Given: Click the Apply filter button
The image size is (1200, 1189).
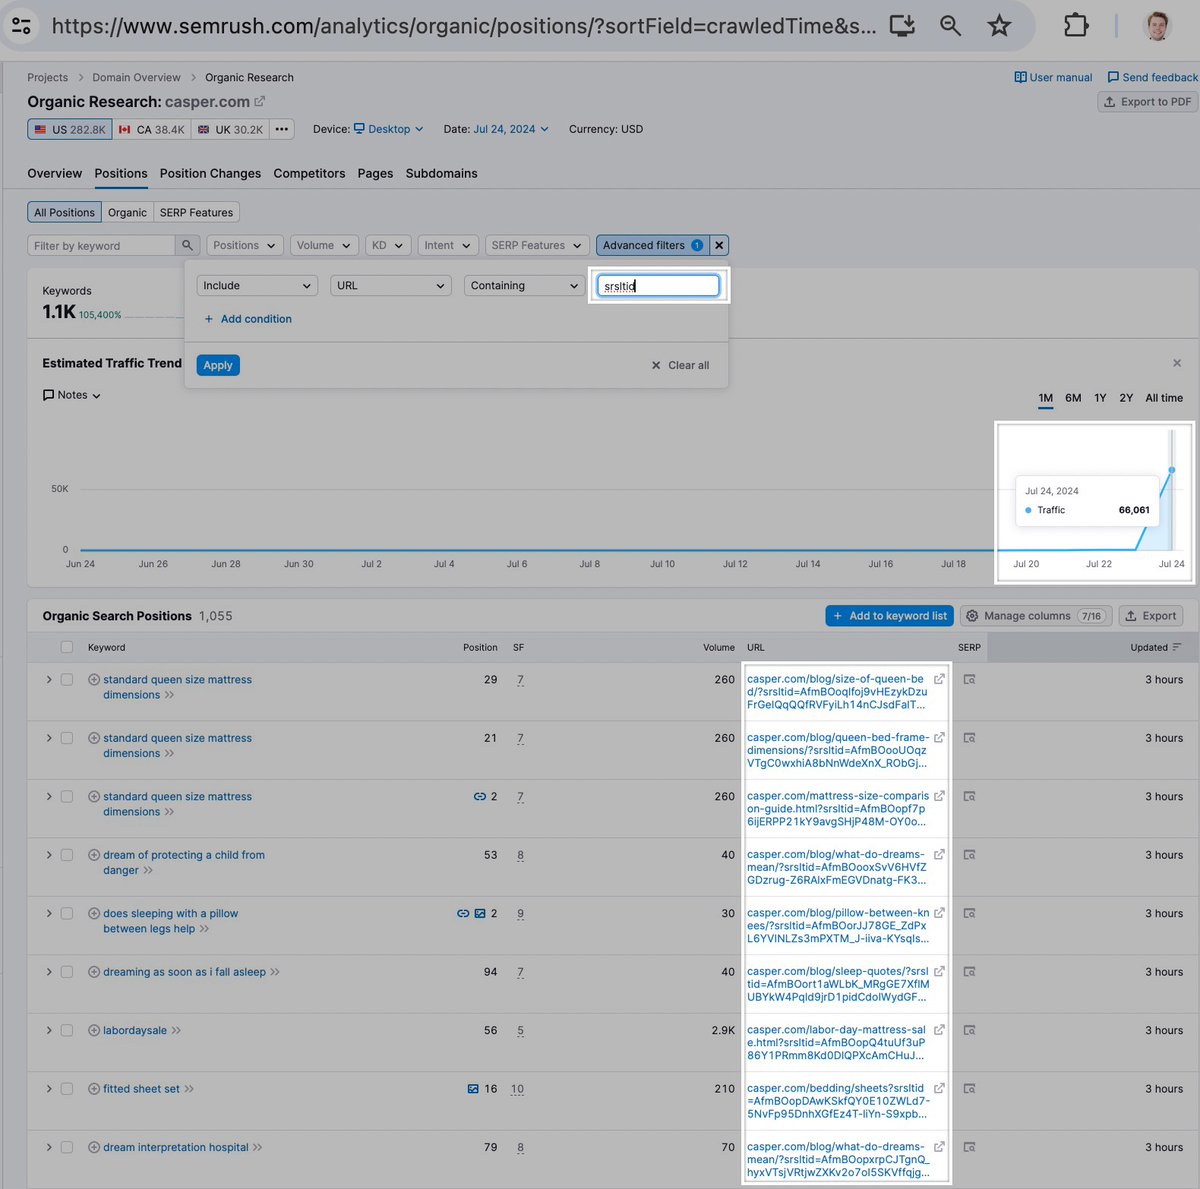Looking at the screenshot, I should click(218, 365).
